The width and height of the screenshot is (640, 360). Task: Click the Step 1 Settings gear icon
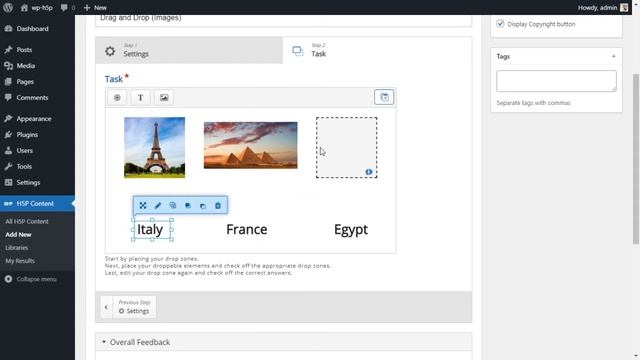110,51
